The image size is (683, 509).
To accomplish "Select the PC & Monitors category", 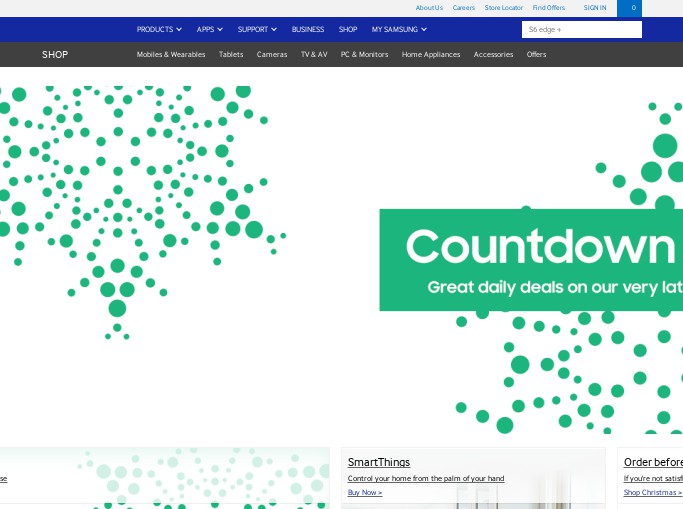I will (364, 54).
